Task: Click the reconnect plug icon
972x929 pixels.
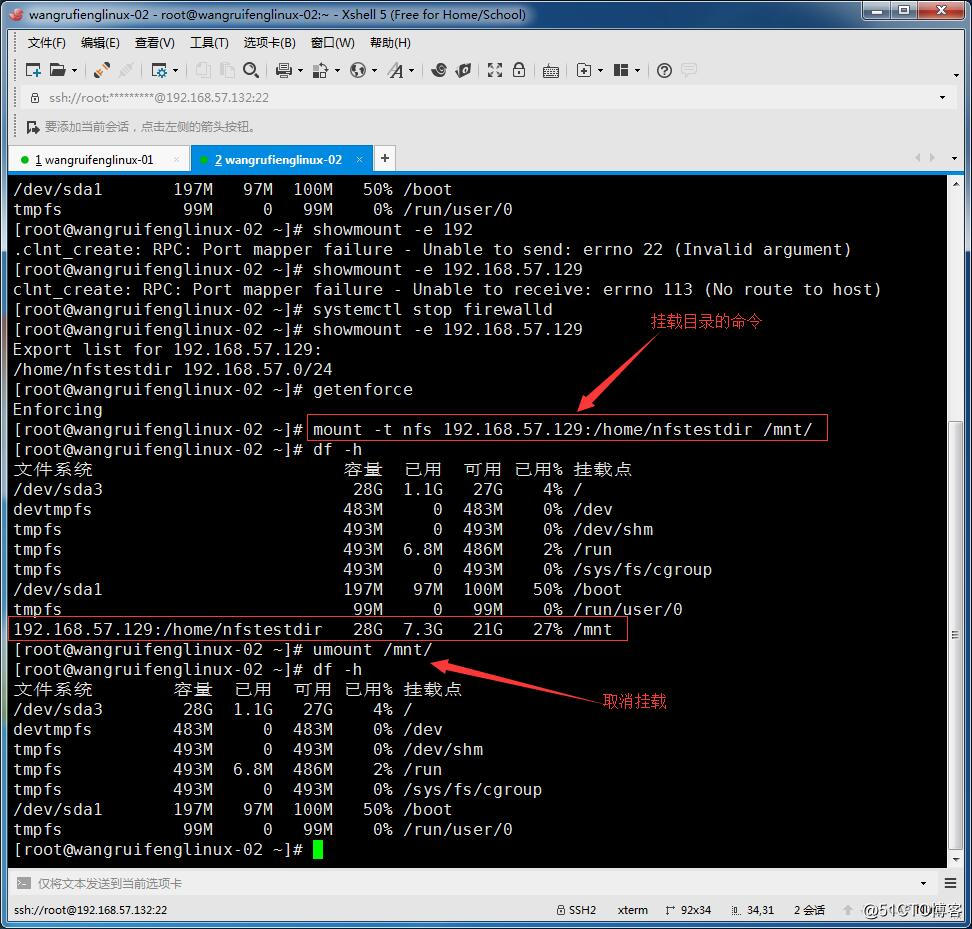Action: point(102,70)
